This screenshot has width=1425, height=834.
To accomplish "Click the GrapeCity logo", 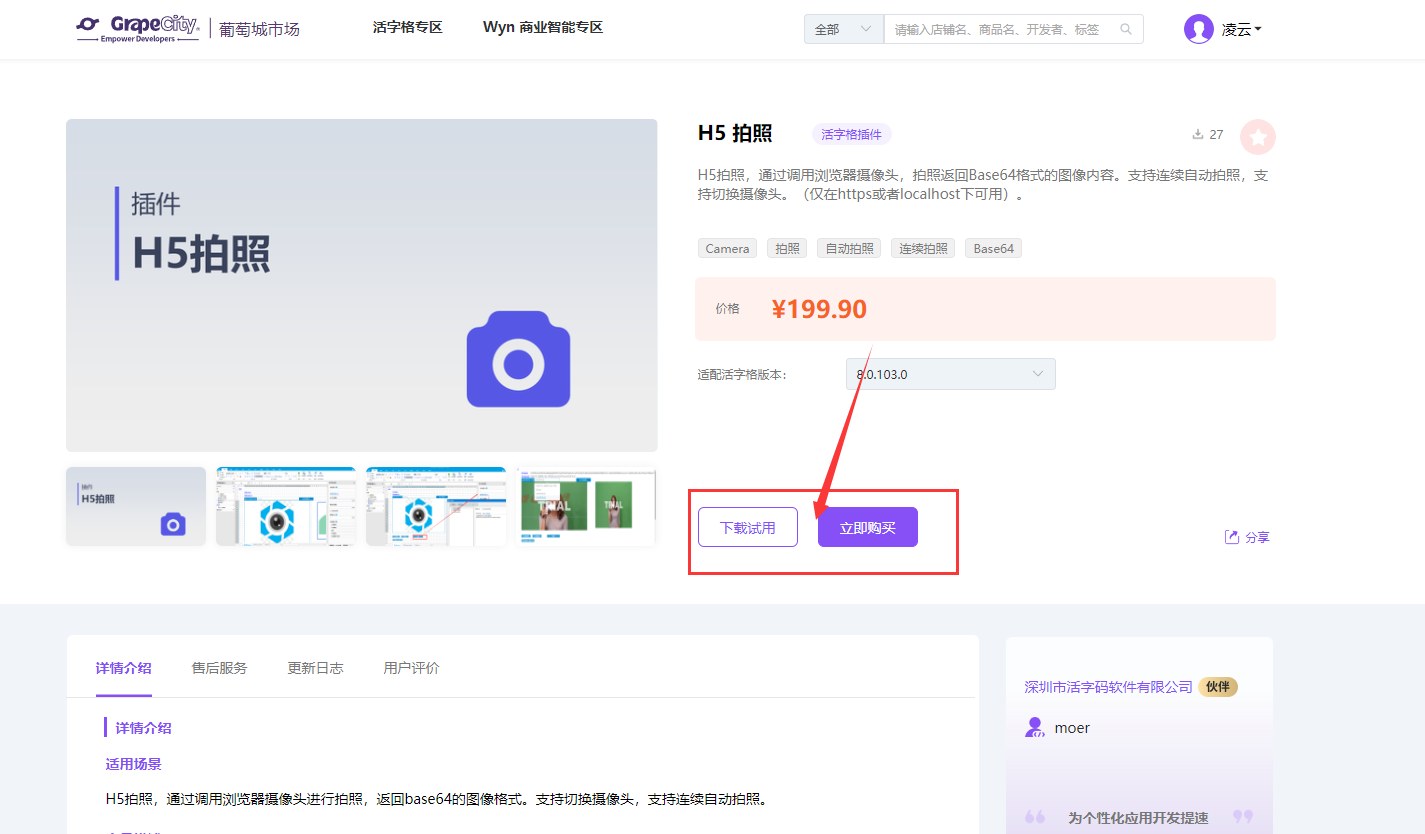I will (138, 28).
